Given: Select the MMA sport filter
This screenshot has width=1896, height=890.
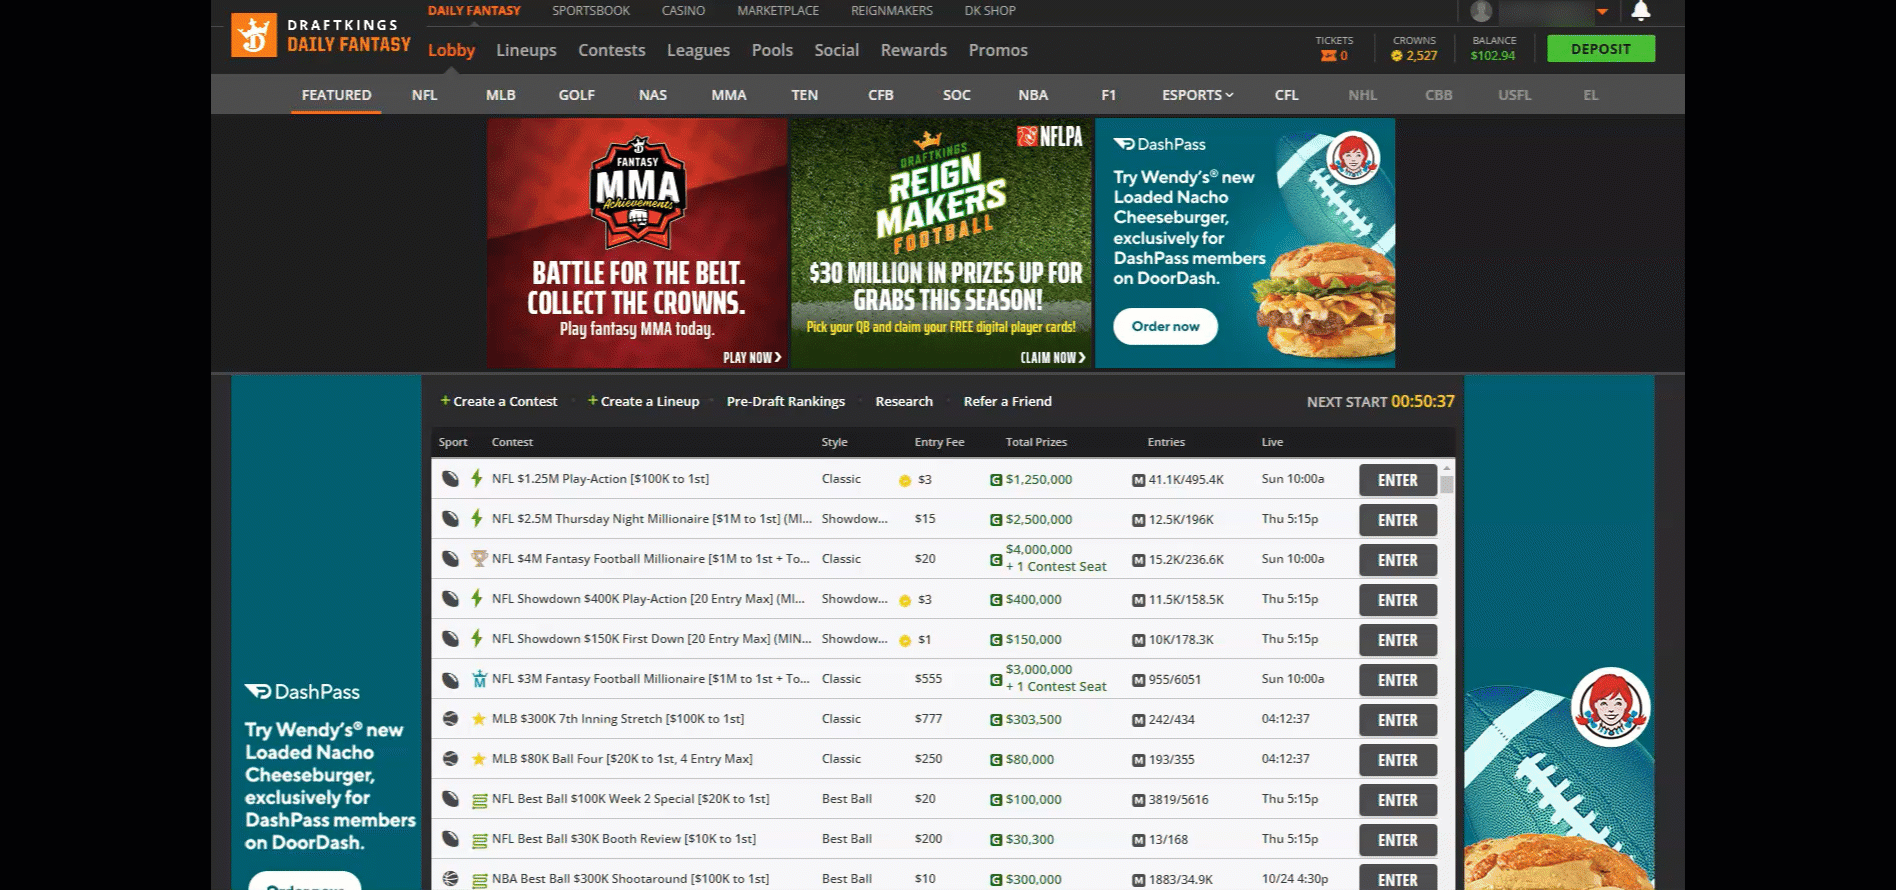Looking at the screenshot, I should click(x=729, y=95).
